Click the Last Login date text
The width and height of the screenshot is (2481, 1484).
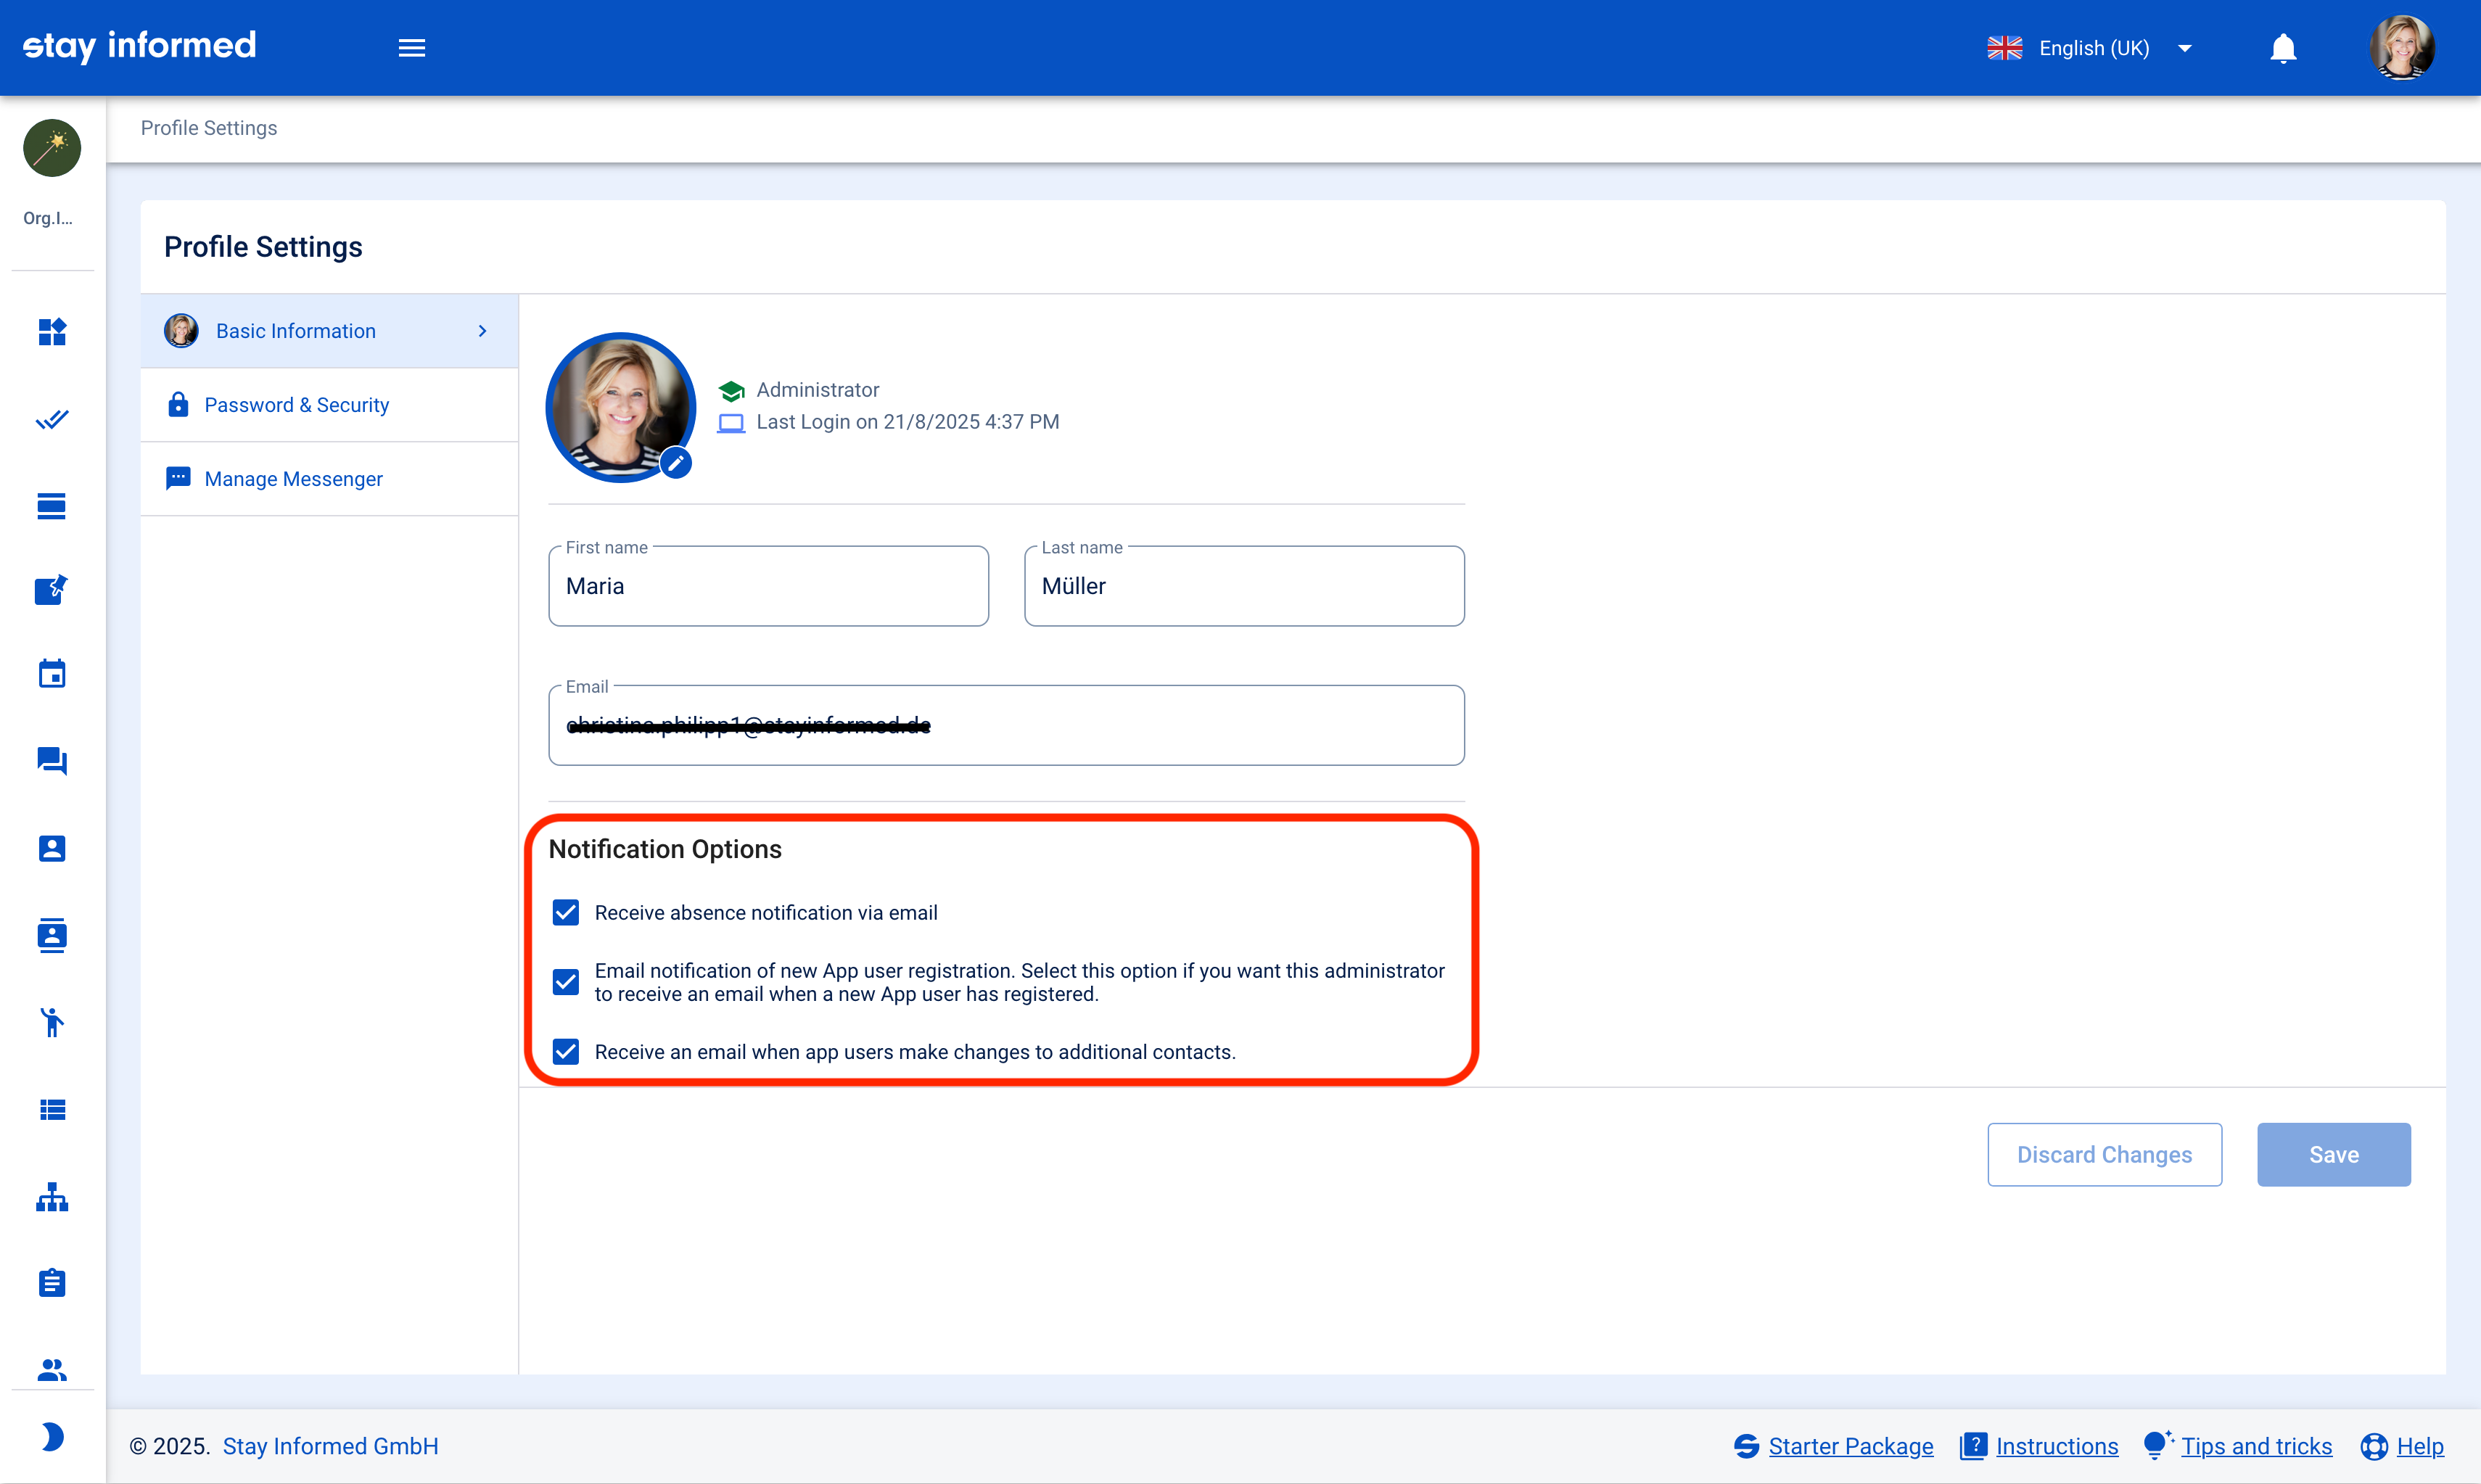click(x=907, y=422)
